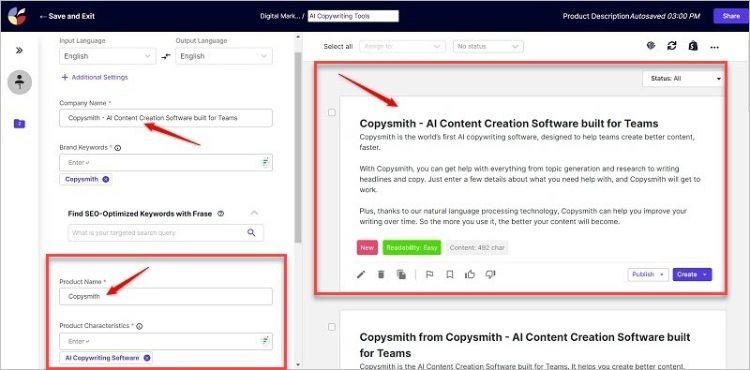Expand Additional Settings
750x370 pixels.
coord(95,77)
